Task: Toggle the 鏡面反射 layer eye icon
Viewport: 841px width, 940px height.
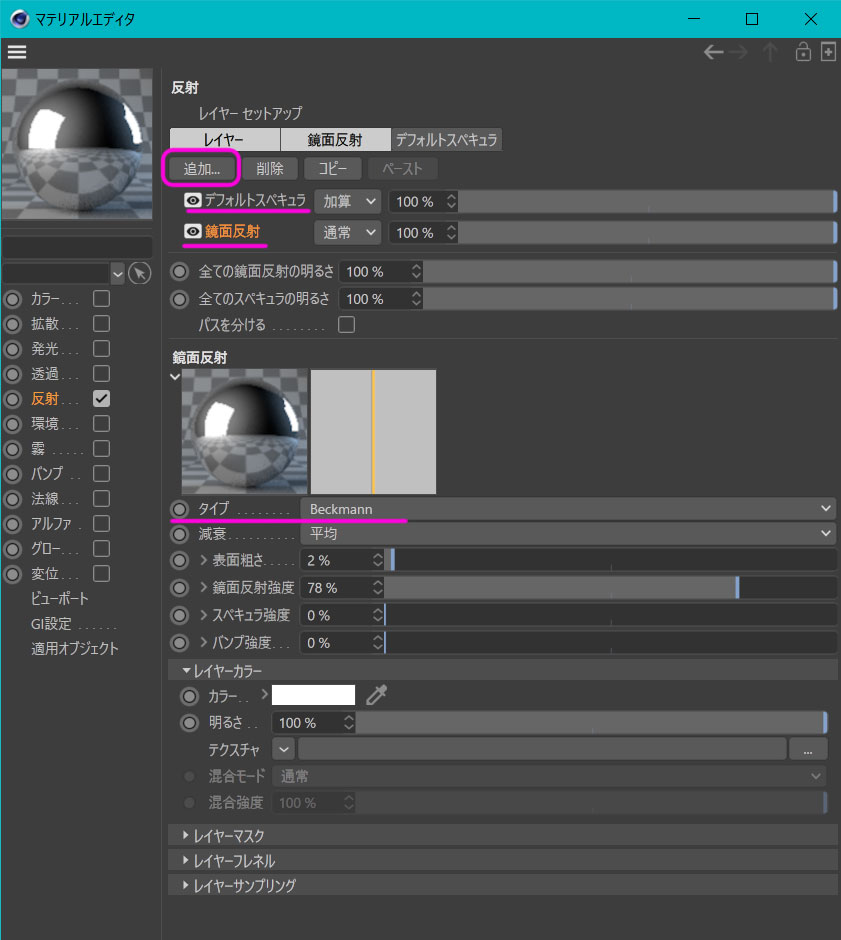Action: click(x=193, y=232)
